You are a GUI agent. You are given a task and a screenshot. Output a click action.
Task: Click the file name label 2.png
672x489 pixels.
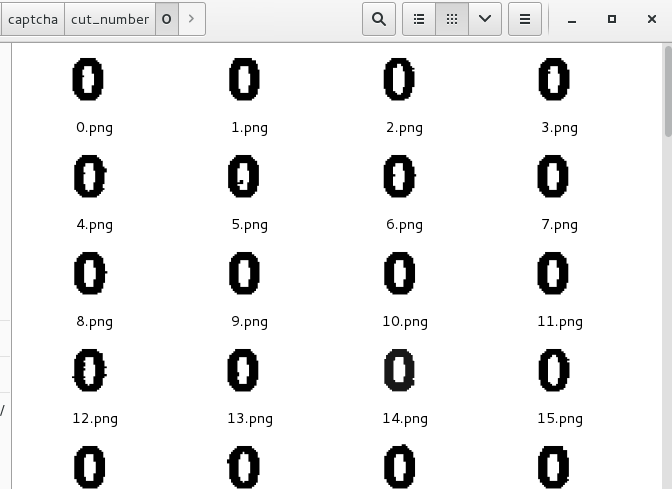click(404, 128)
